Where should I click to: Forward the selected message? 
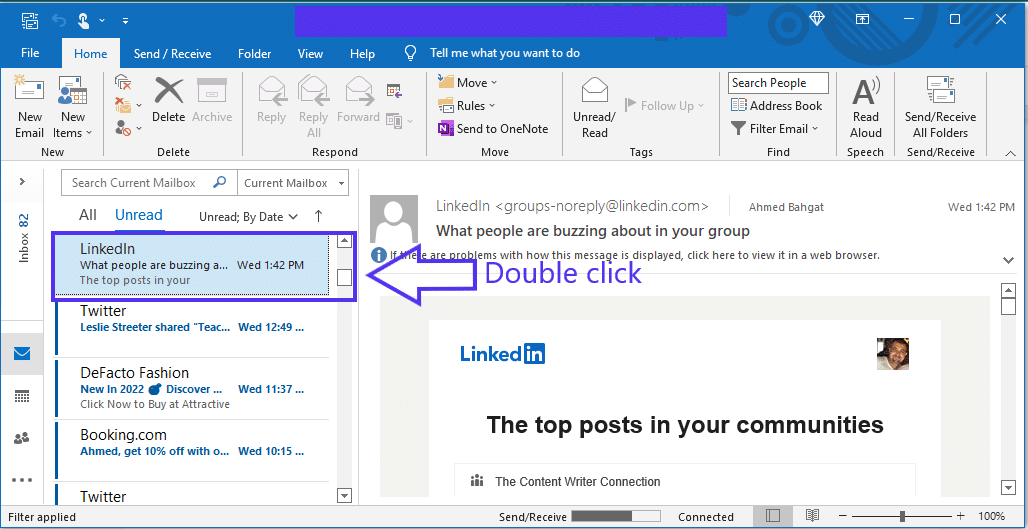tap(358, 100)
